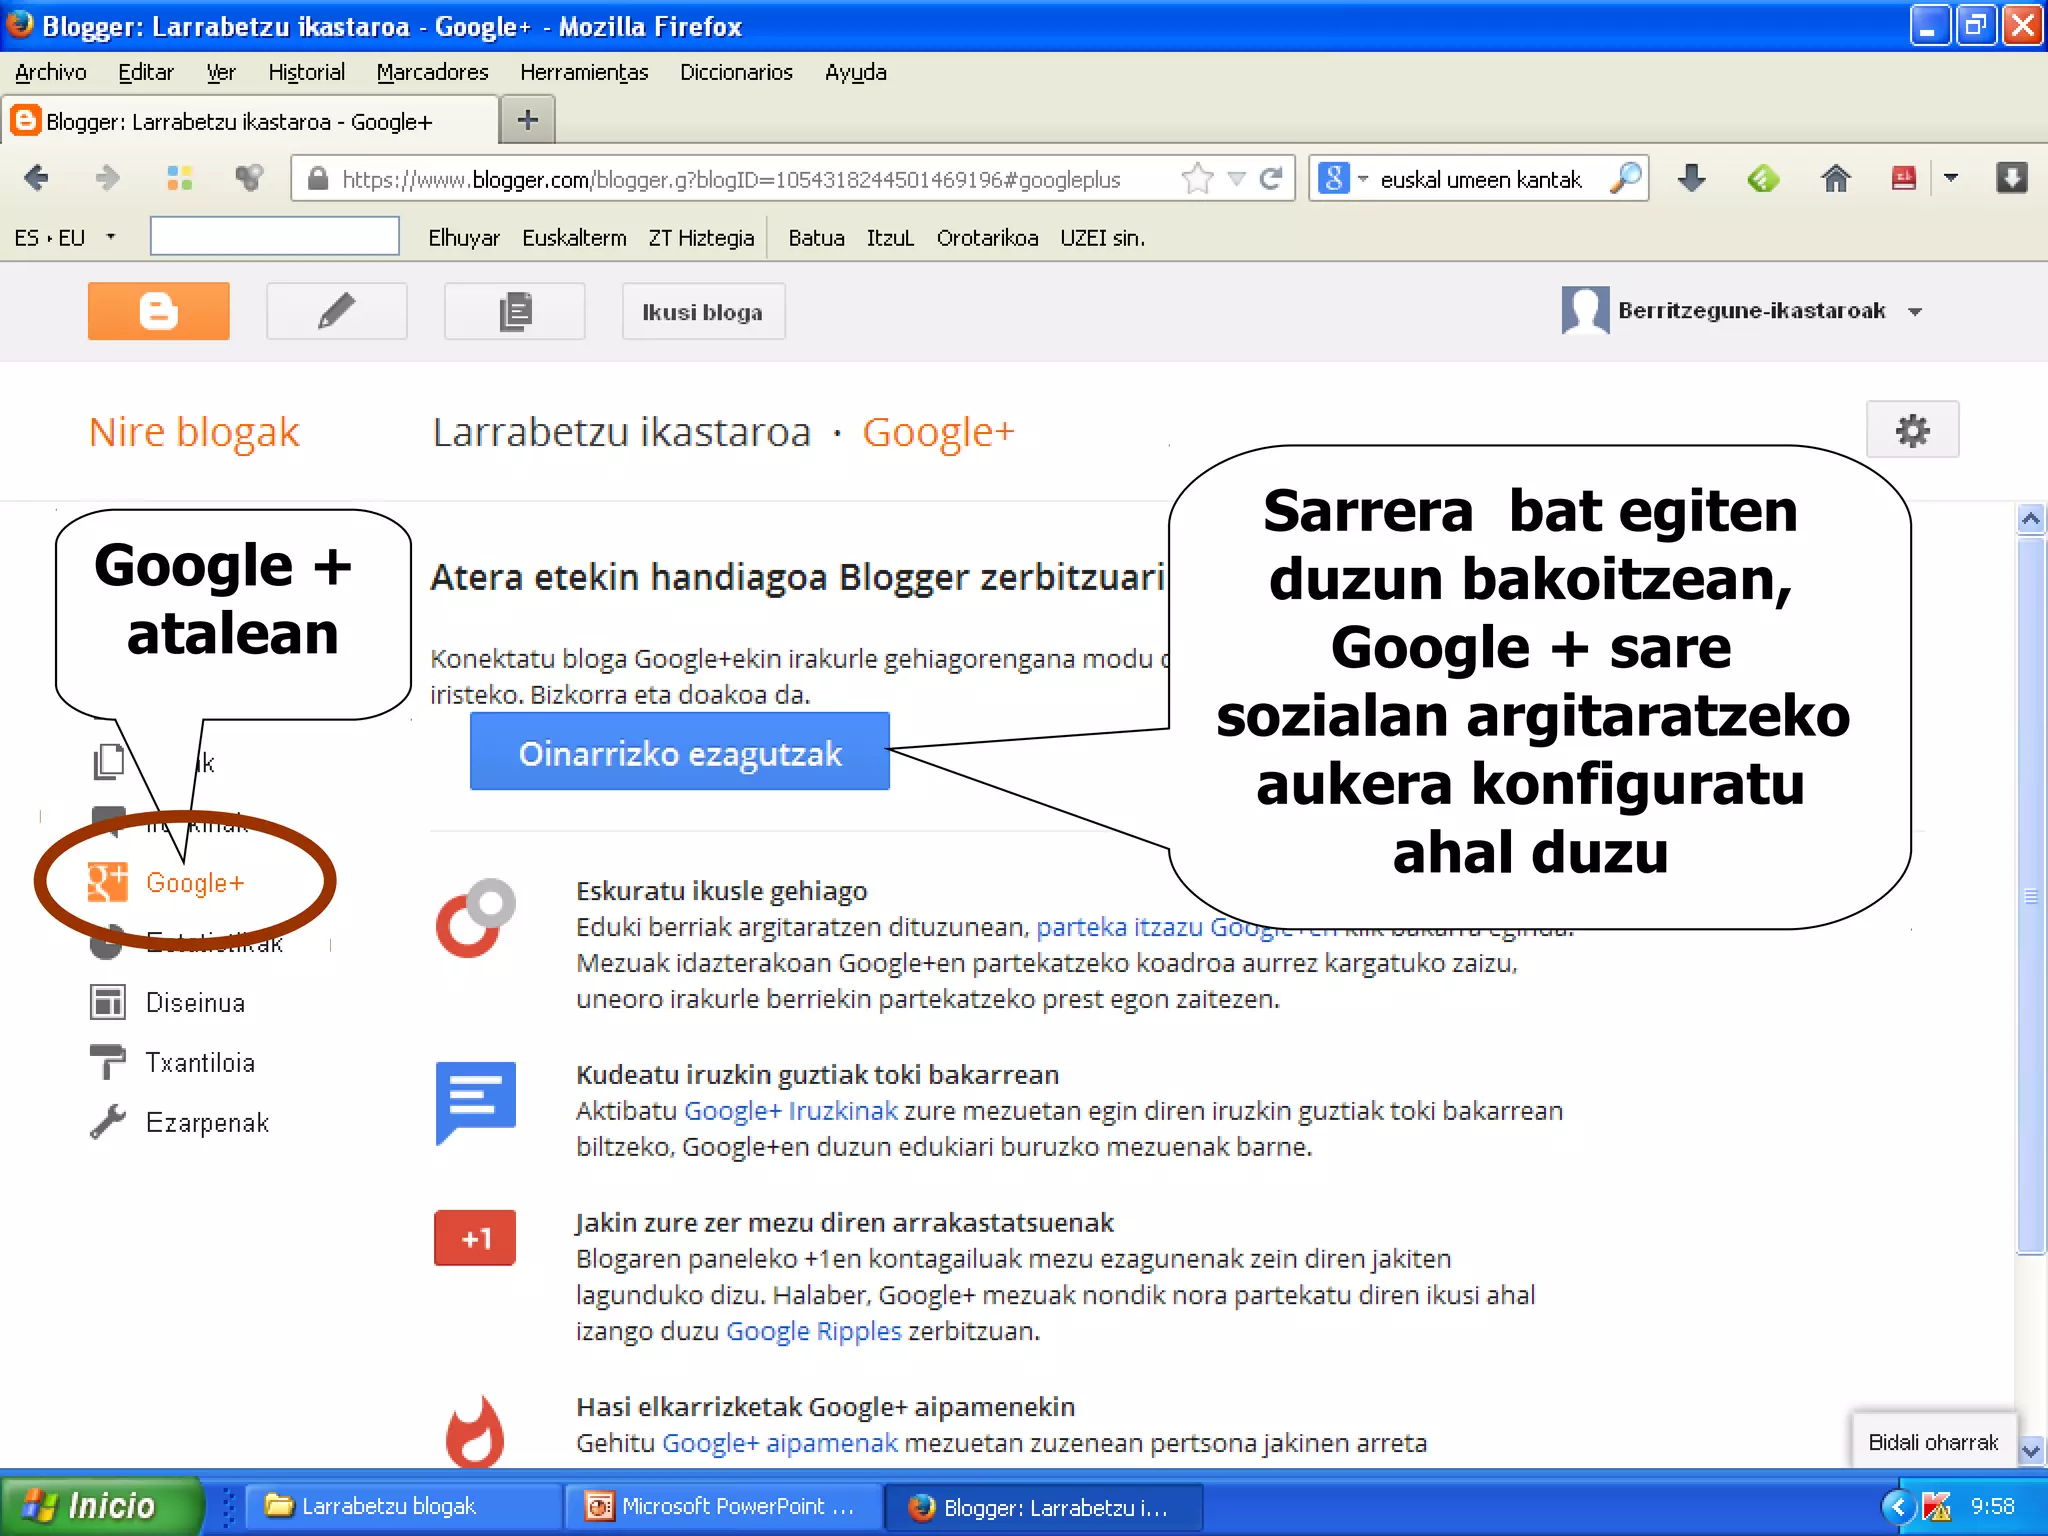2048x1536 pixels.
Task: Expand the toolbar overflow dropdown arrow
Action: click(1950, 178)
